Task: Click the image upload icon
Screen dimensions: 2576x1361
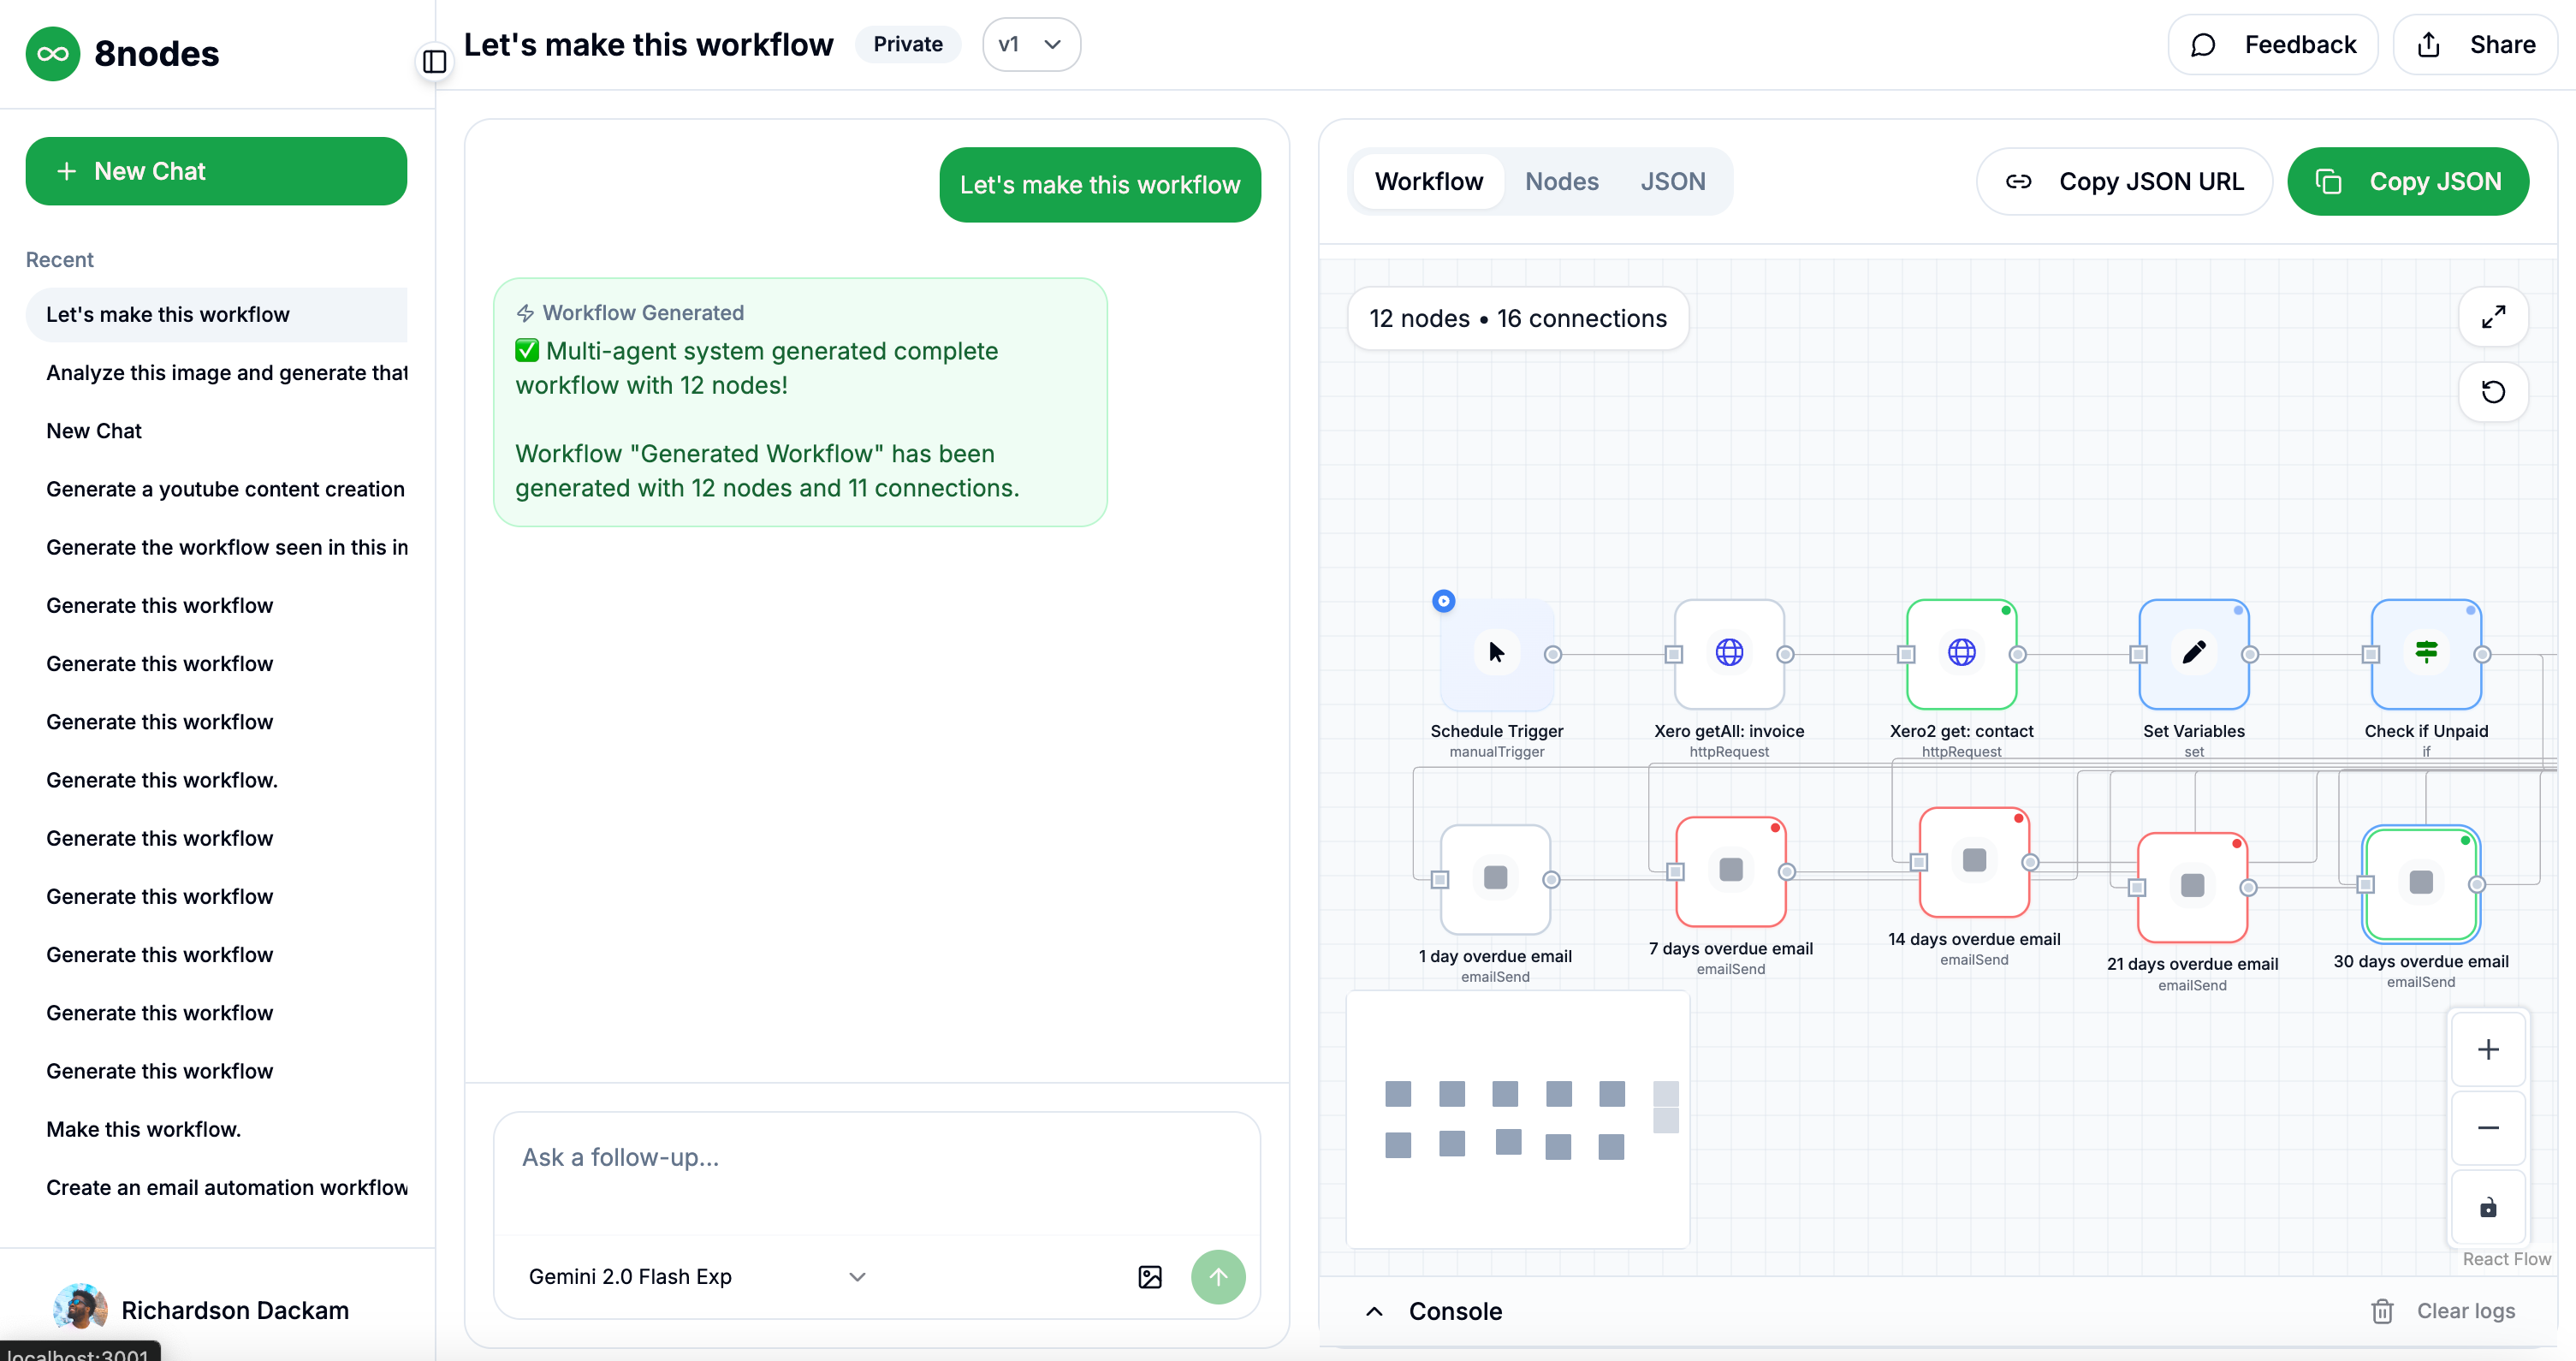Action: pyautogui.click(x=1150, y=1277)
